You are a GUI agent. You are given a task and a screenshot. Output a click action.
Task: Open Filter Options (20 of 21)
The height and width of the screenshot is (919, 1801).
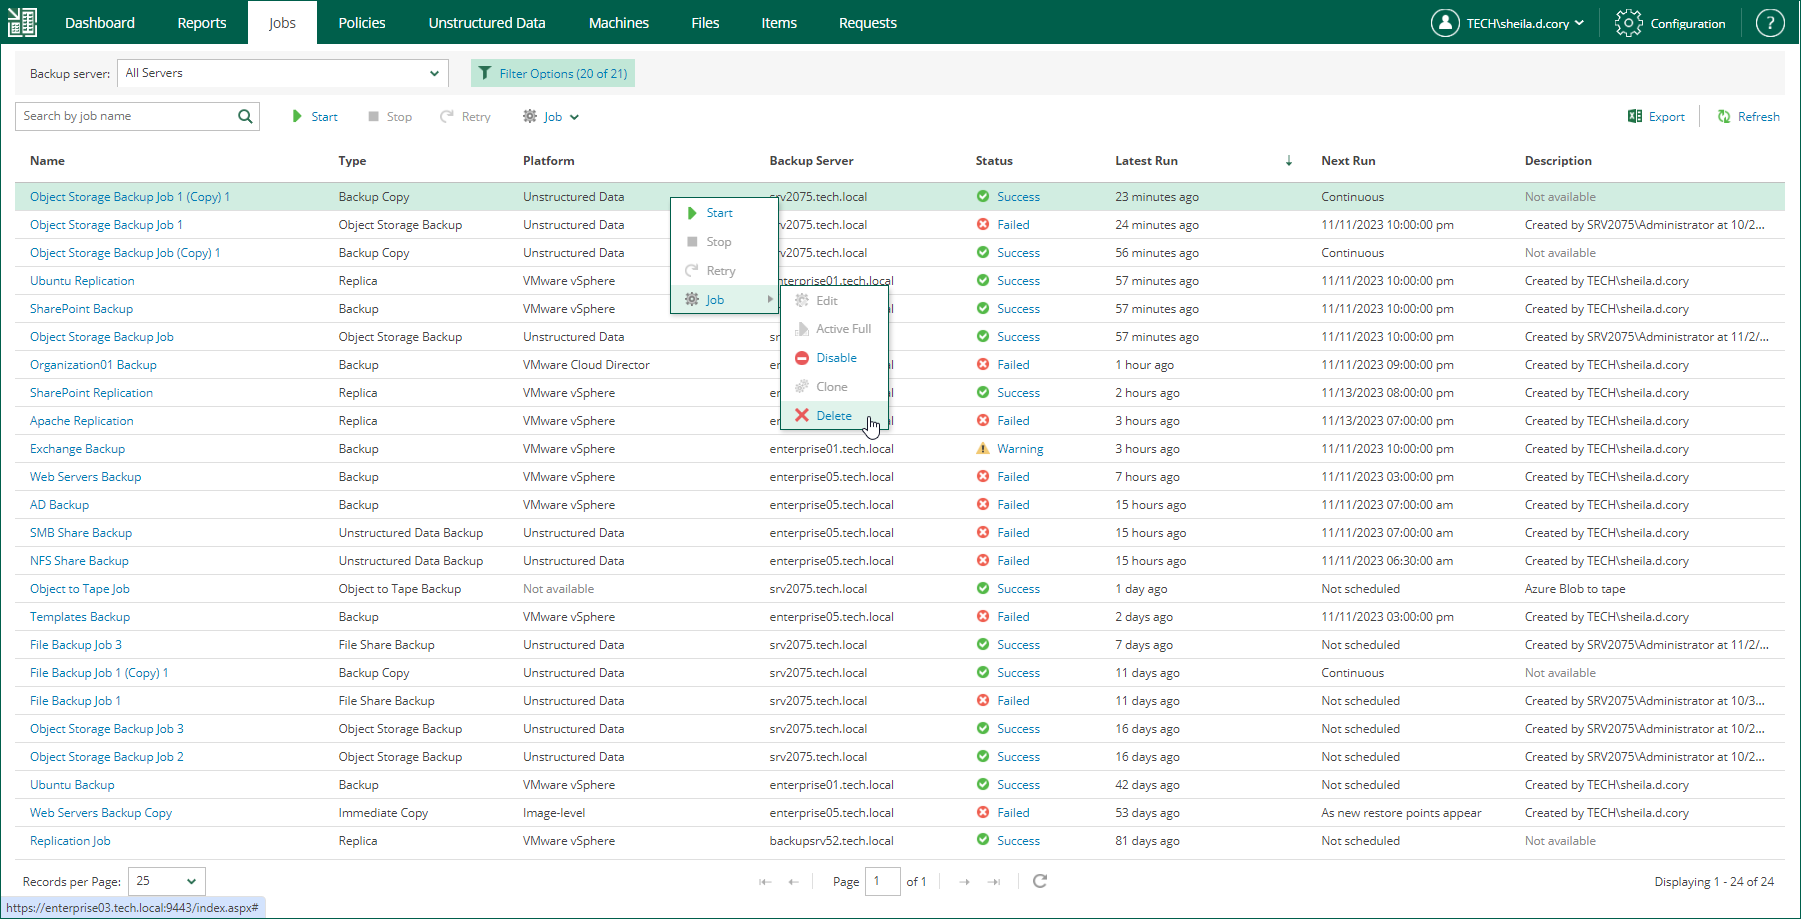[553, 73]
